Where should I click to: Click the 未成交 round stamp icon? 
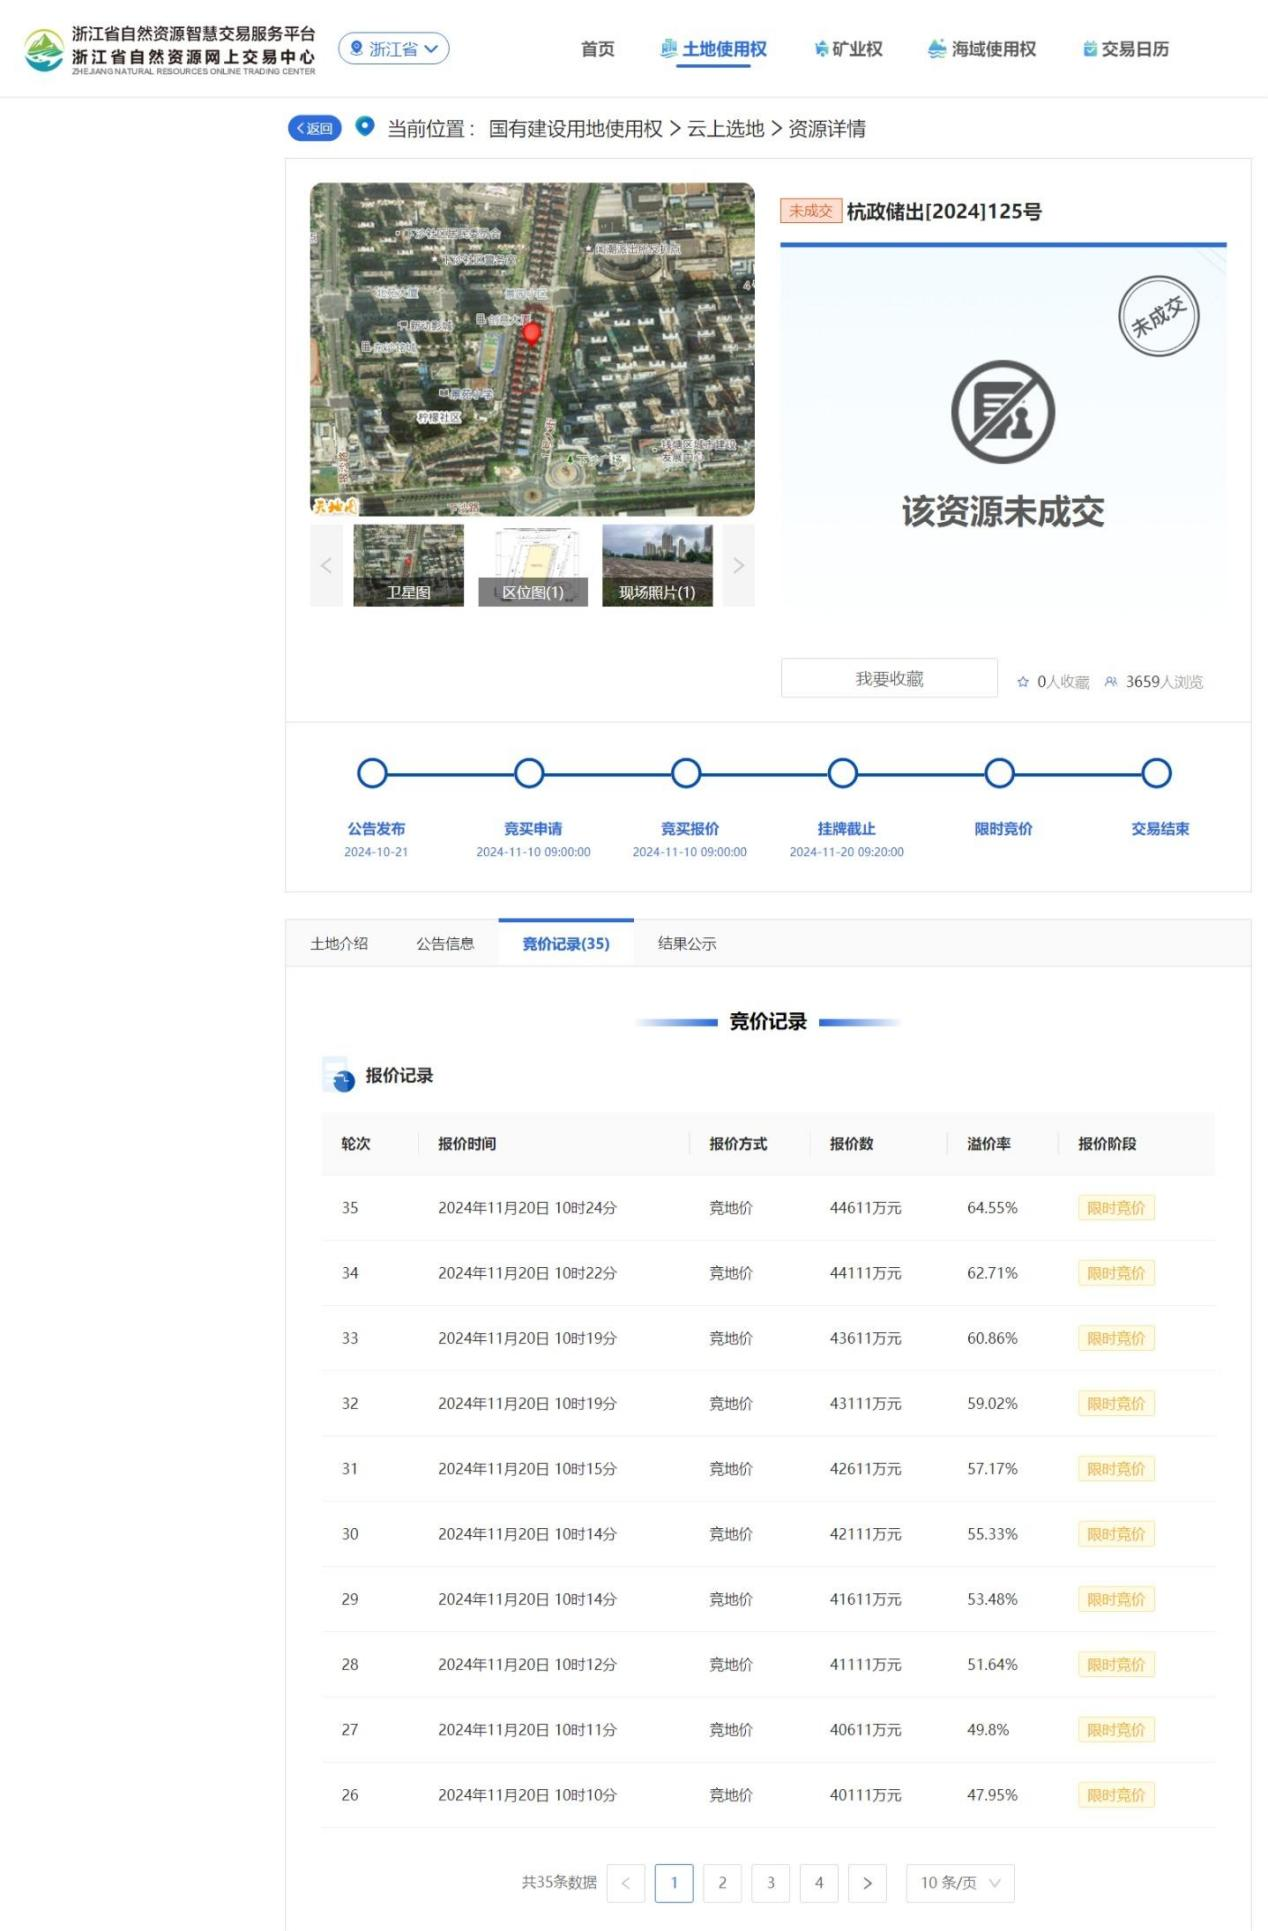tap(1158, 316)
